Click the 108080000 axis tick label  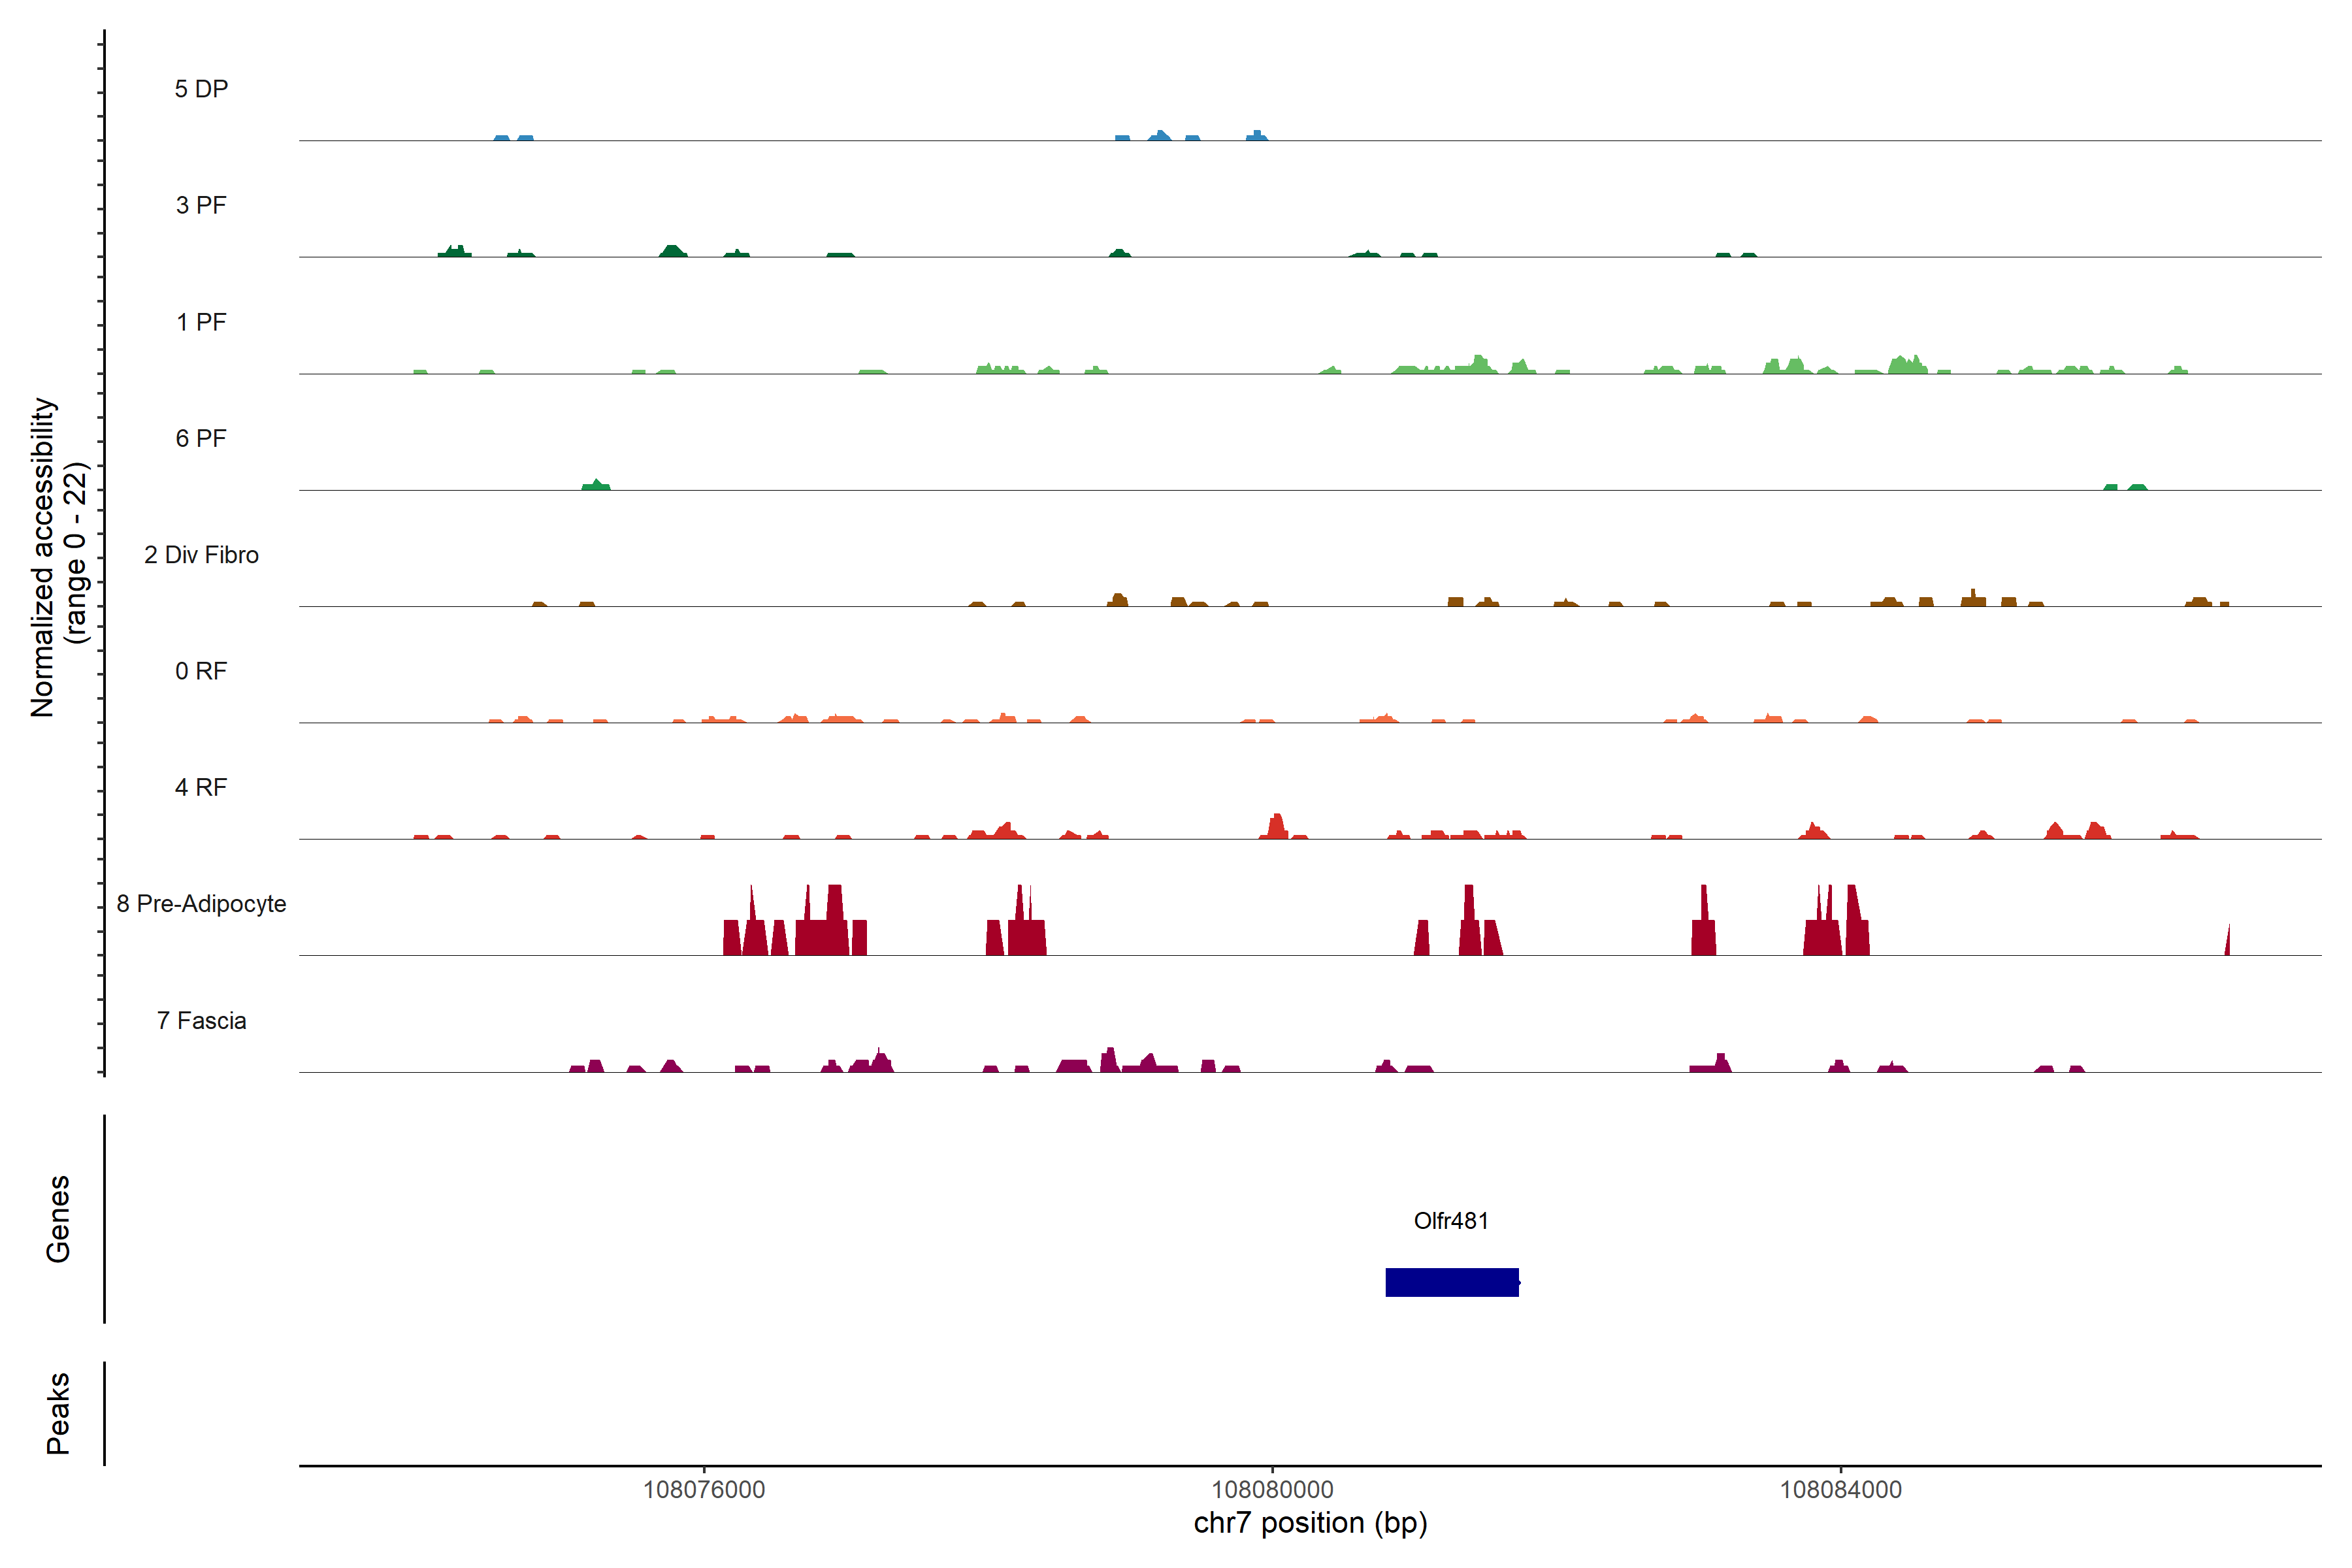click(x=1272, y=1489)
